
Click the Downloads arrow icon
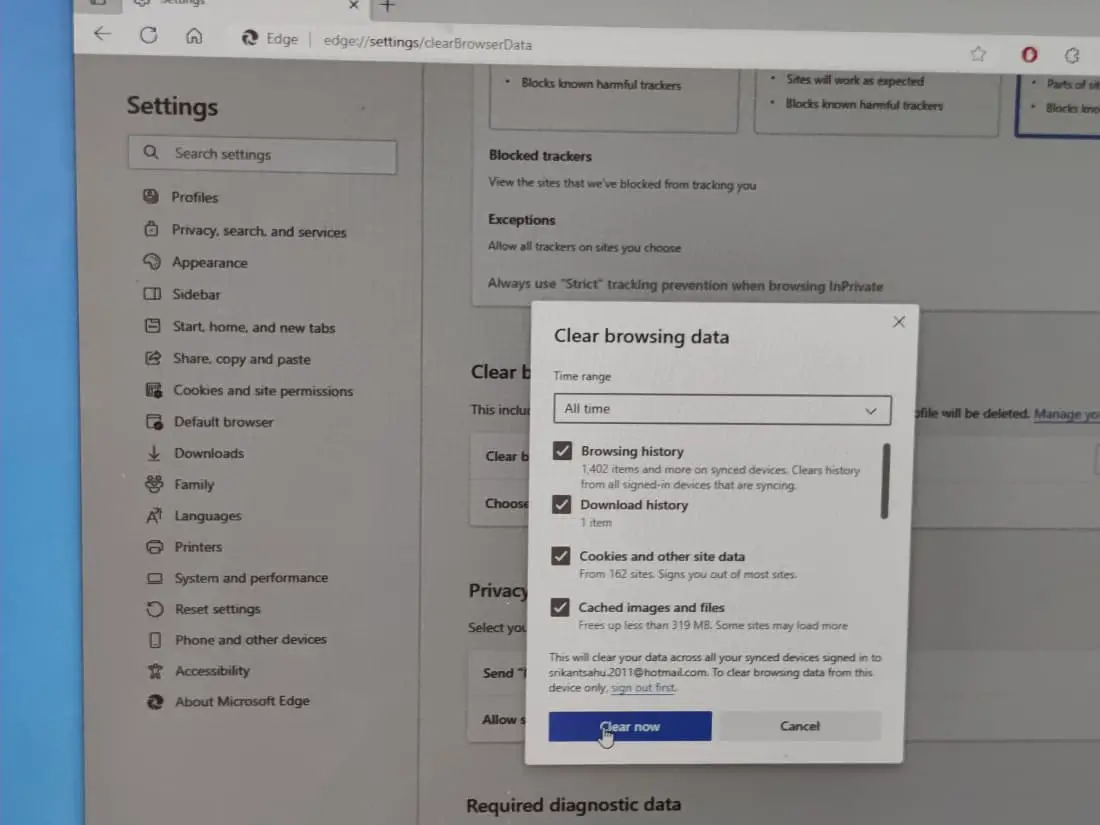point(153,453)
